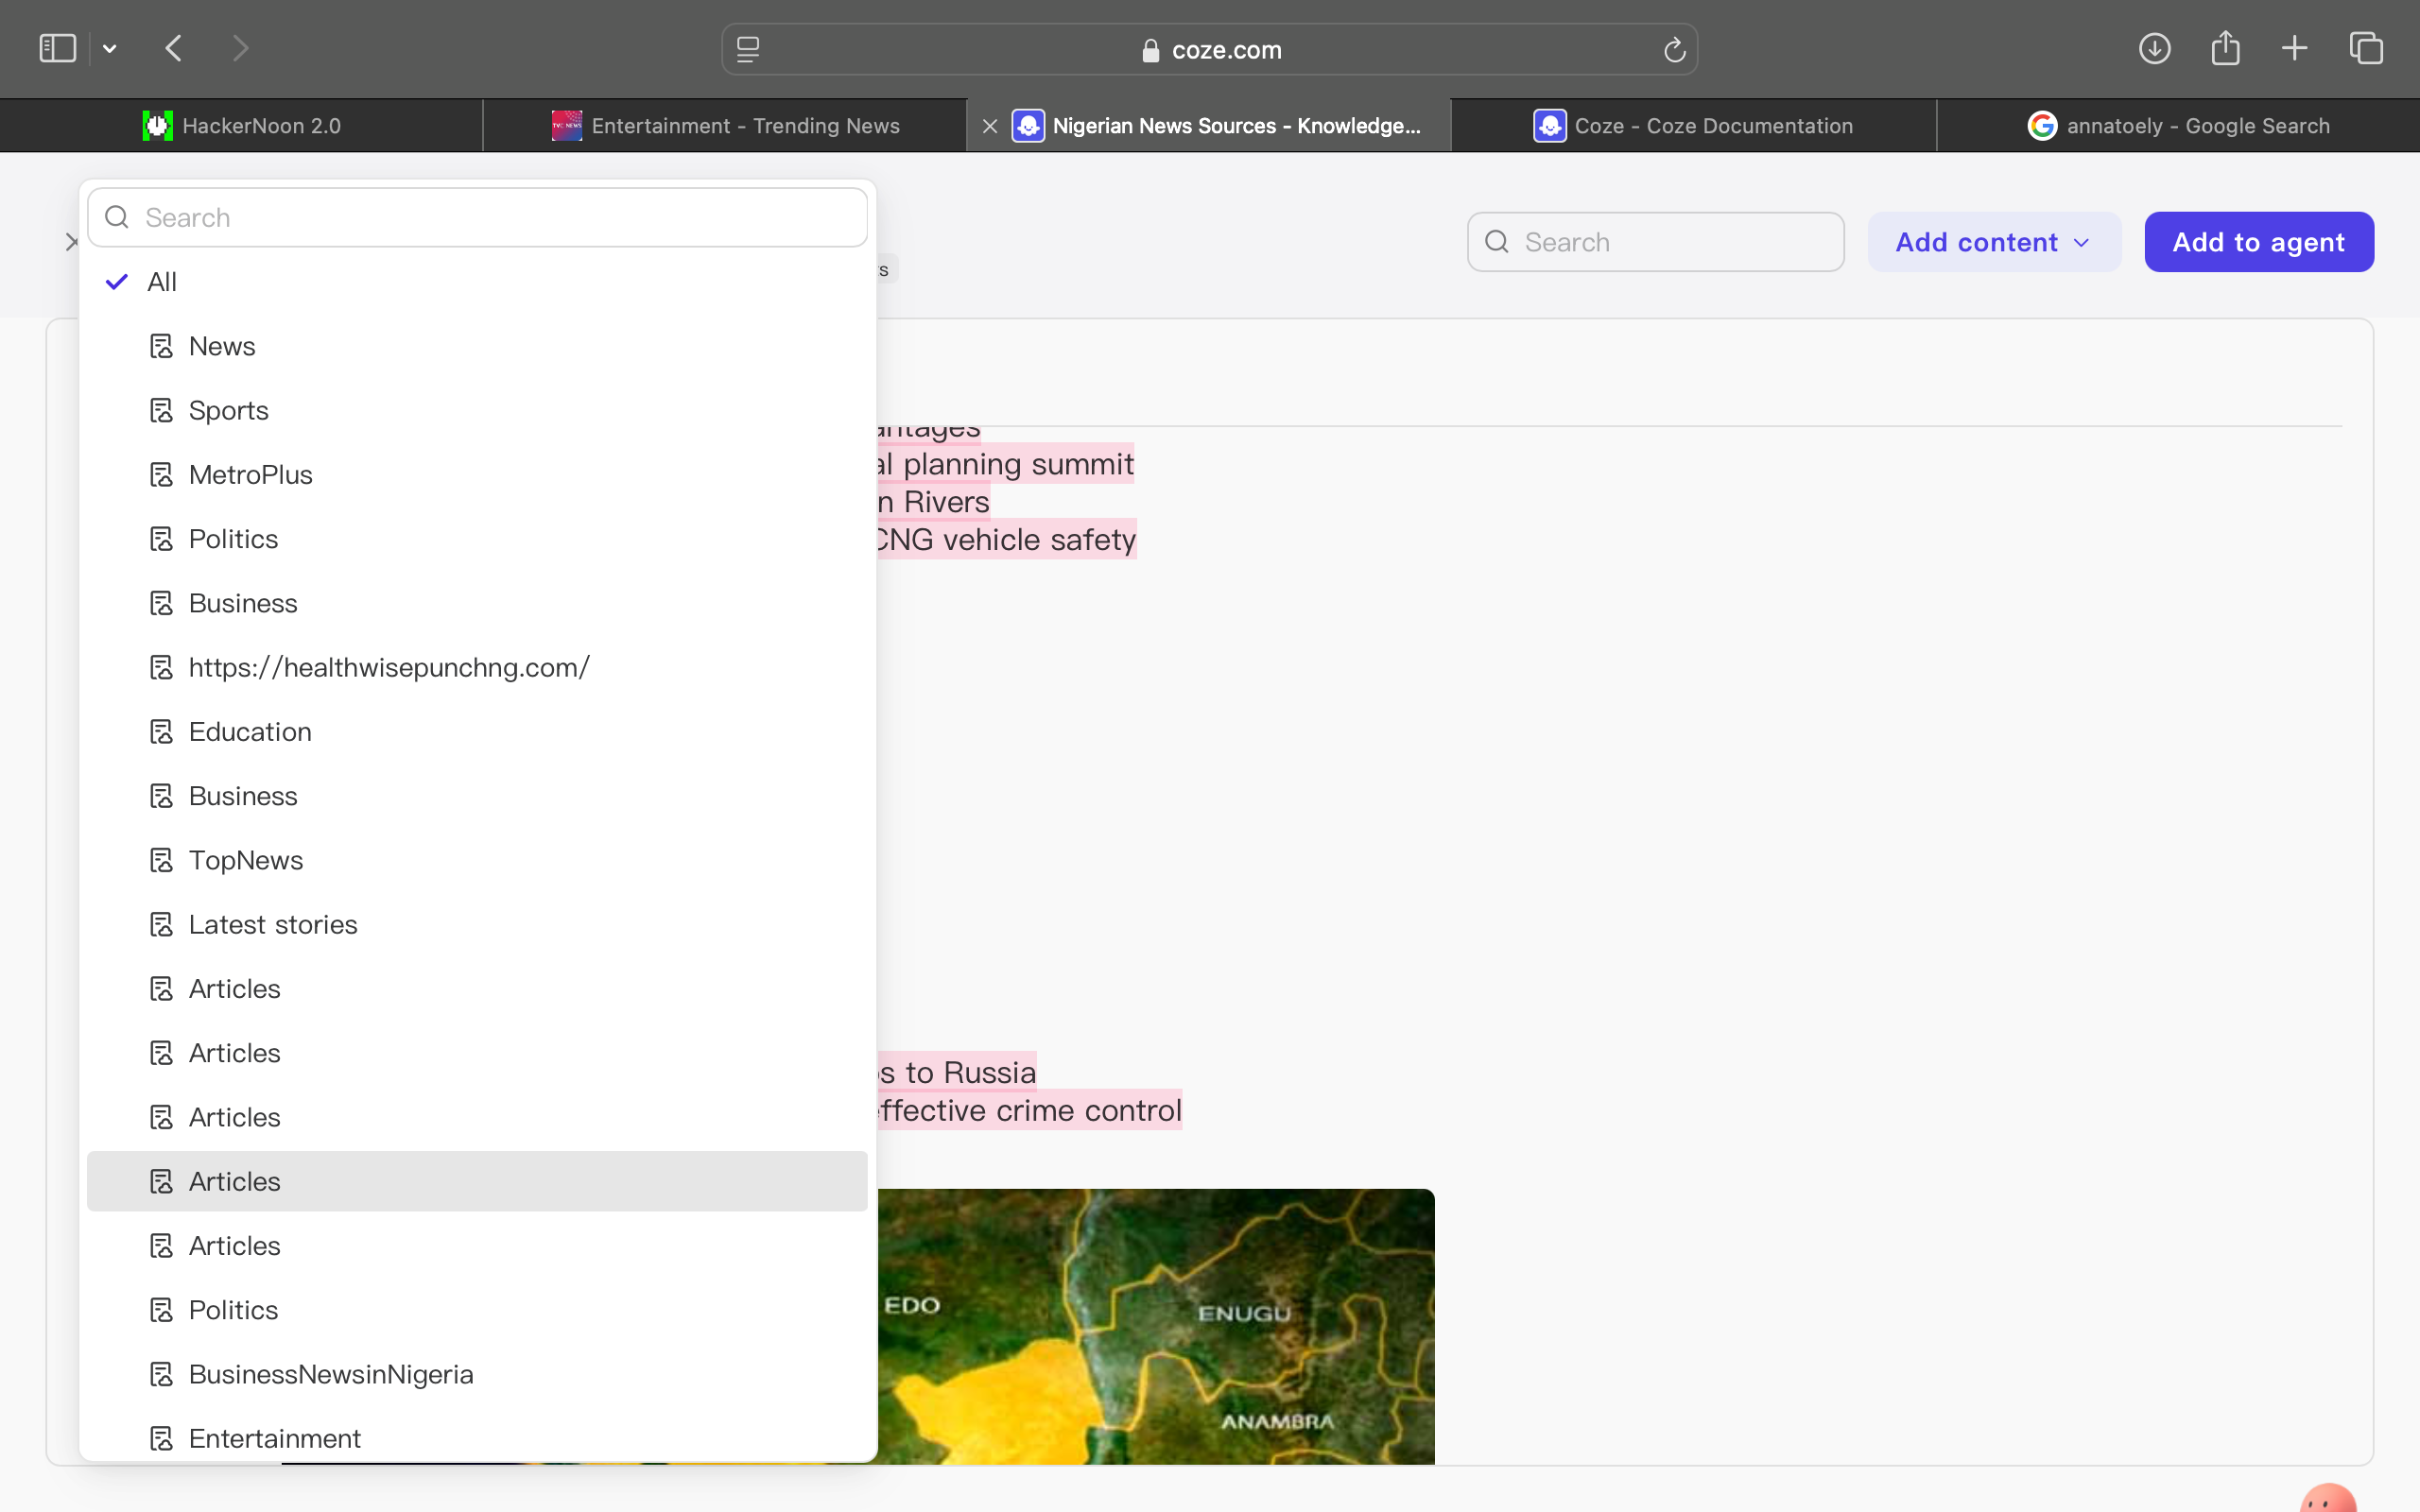Click the Google favicon on annatoely tab
2420x1512 pixels.
[2042, 126]
